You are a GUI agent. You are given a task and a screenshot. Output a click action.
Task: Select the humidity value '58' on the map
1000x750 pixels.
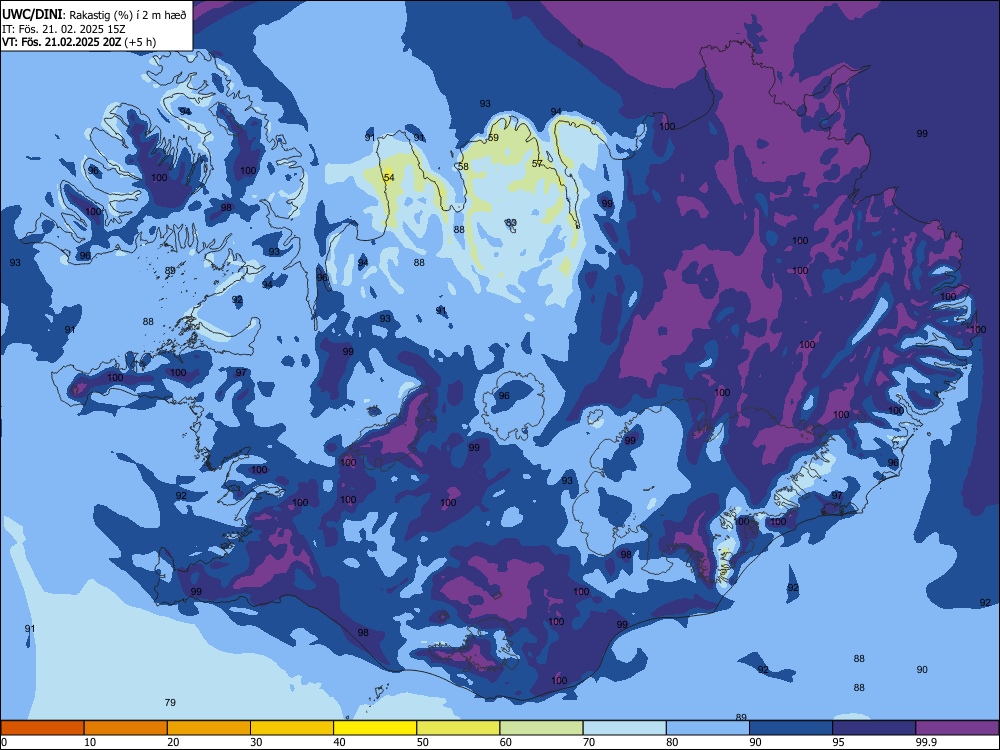pos(463,166)
